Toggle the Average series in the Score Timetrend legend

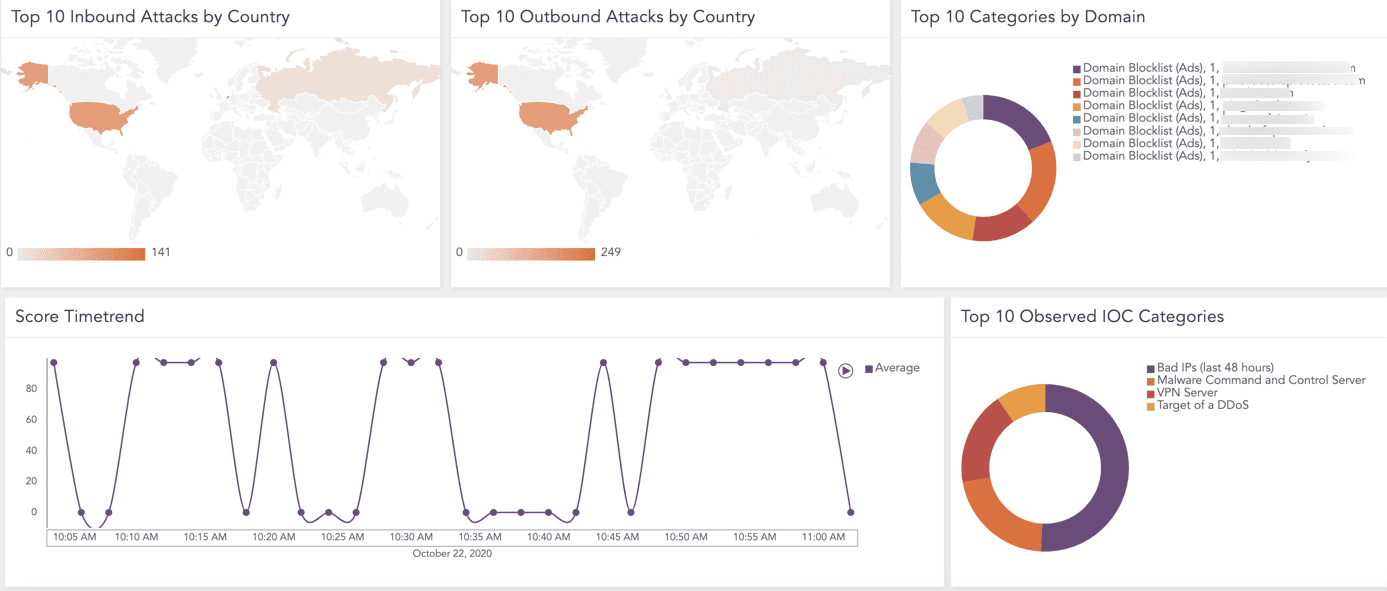[x=893, y=367]
